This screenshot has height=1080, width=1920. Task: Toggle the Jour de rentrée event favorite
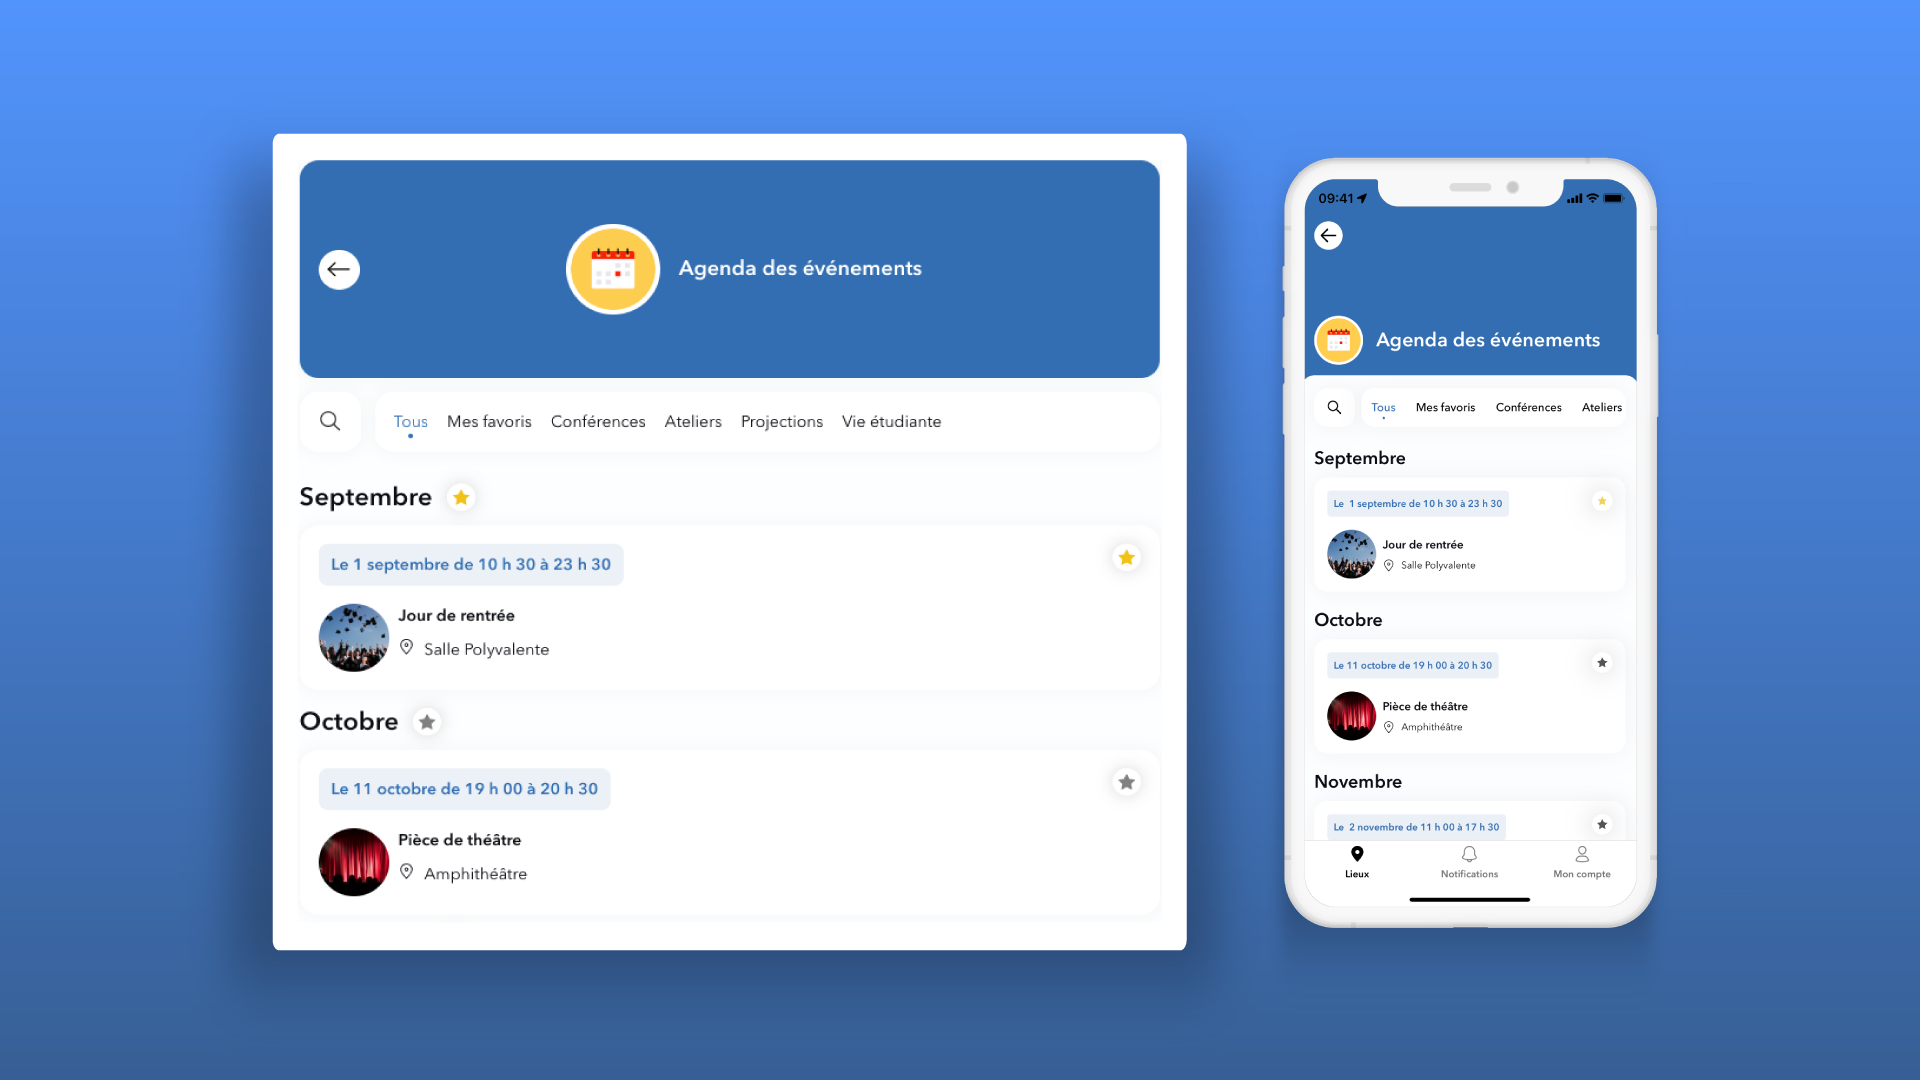point(1126,556)
